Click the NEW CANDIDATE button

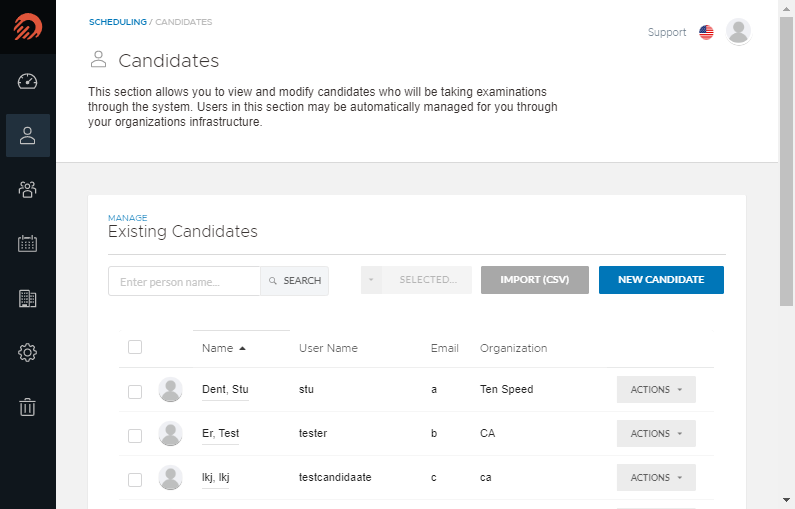pos(661,280)
